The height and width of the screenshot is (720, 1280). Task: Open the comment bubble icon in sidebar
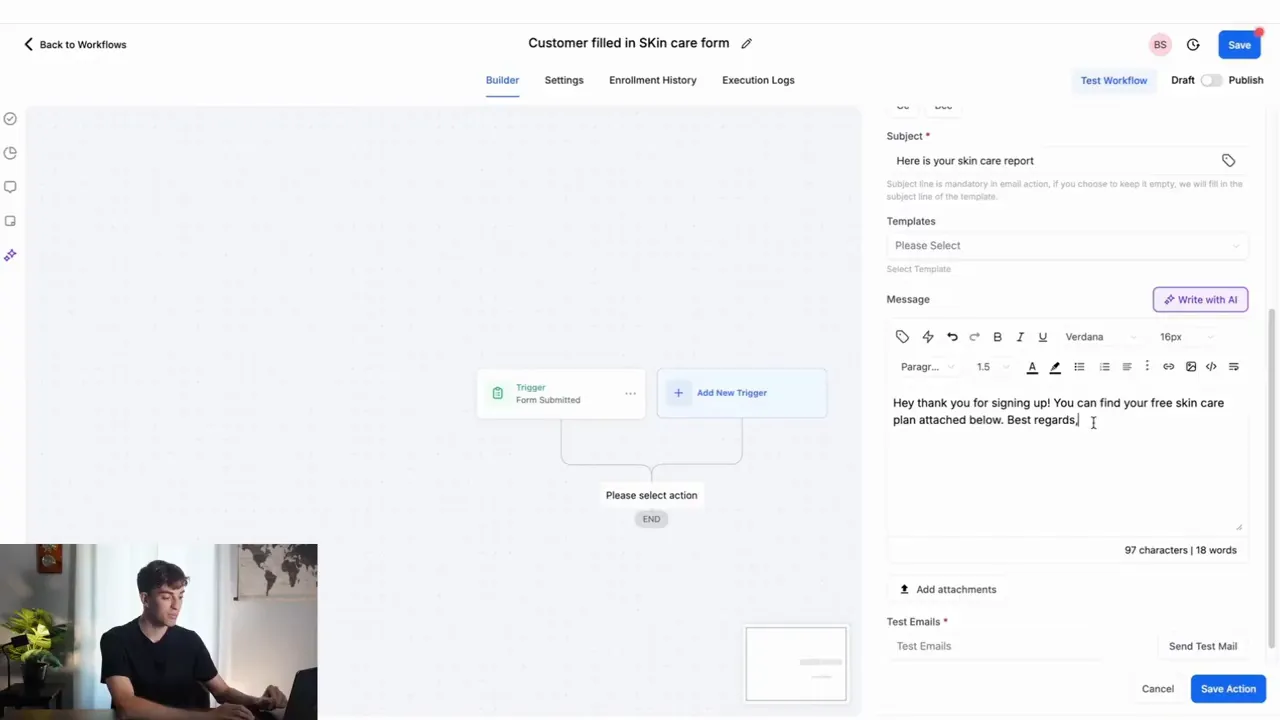coord(10,187)
